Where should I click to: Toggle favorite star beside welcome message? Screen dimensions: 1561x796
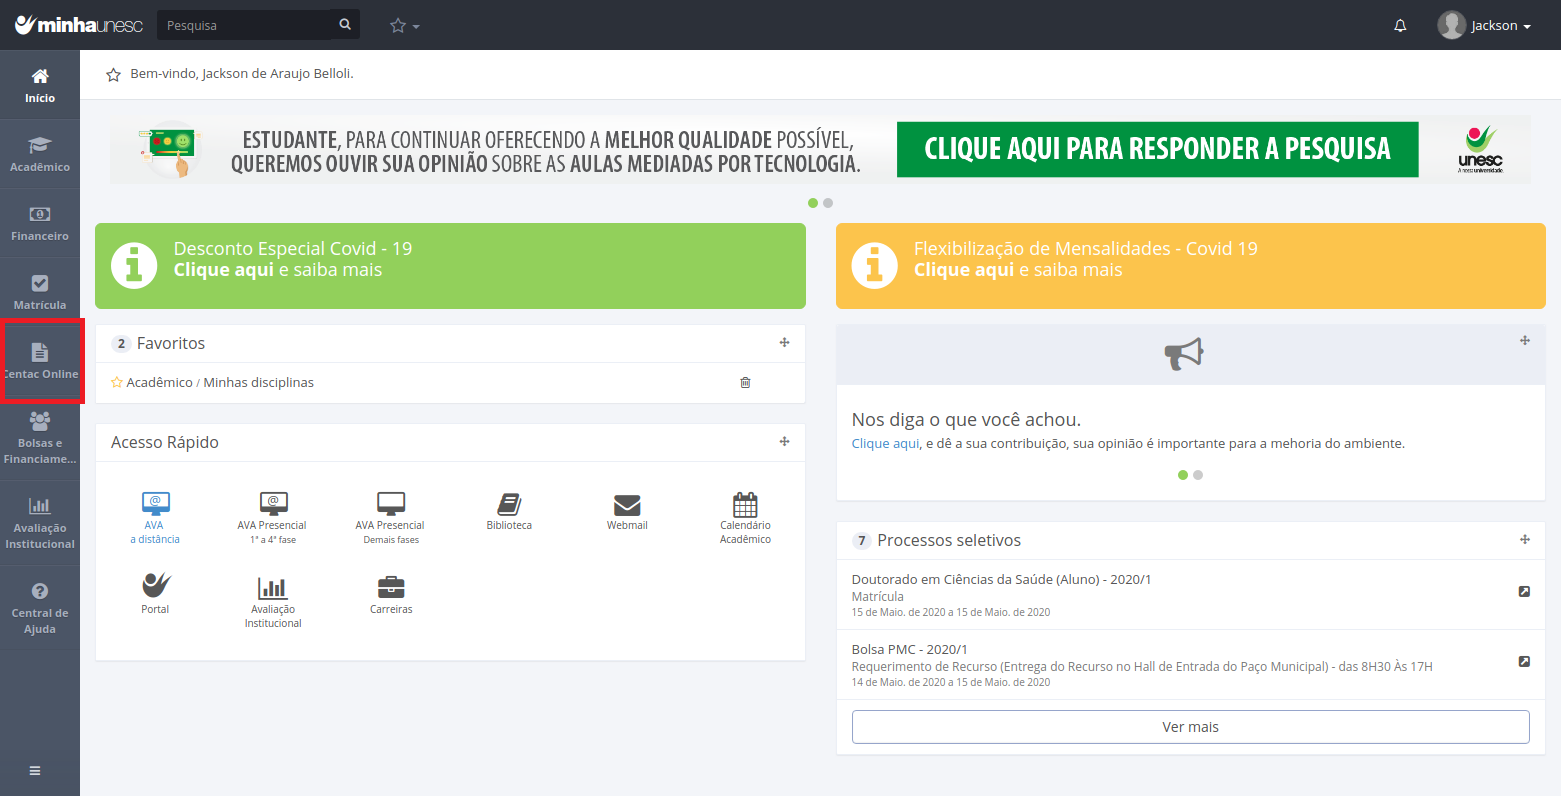(x=113, y=74)
